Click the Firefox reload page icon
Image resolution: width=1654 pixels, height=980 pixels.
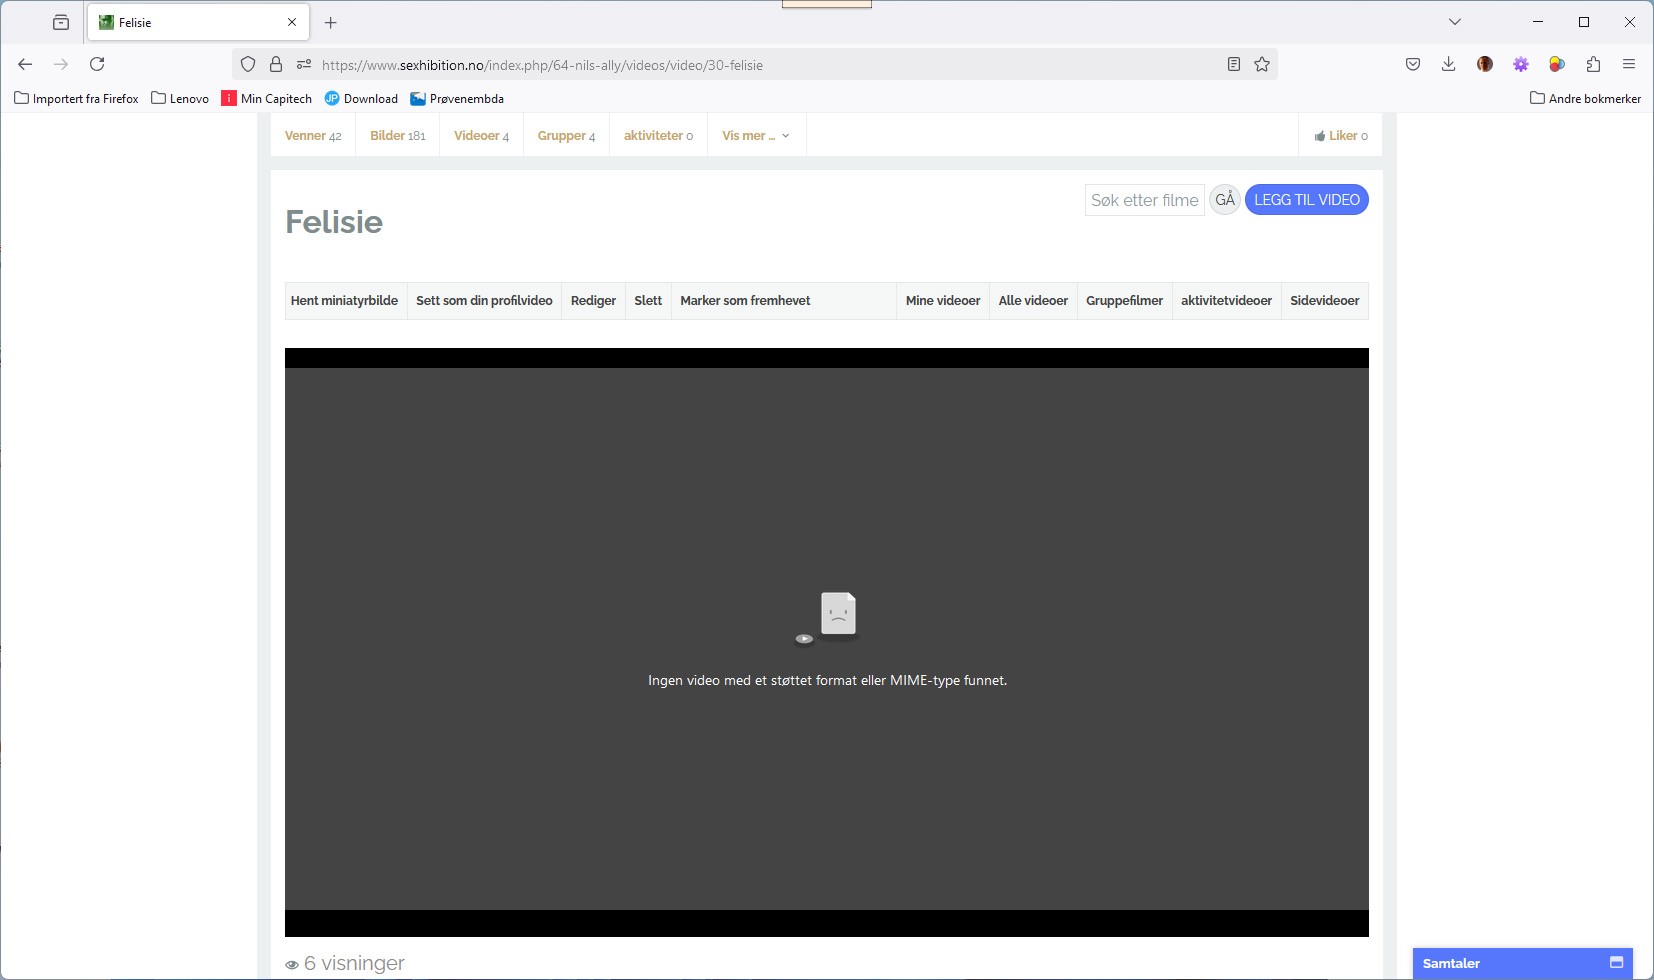click(97, 64)
